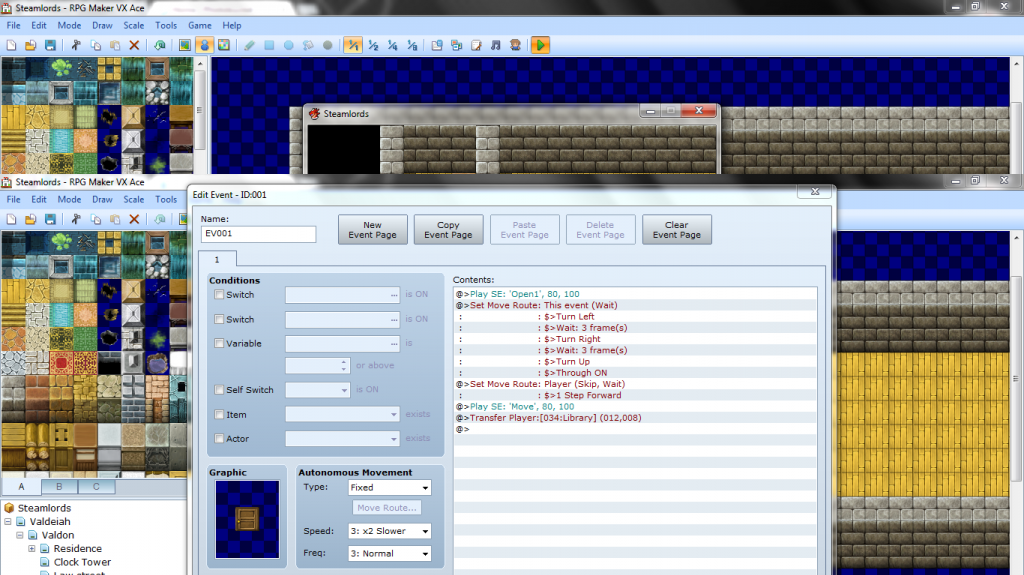
Task: Switch to tileset tab C
Action: (x=97, y=487)
